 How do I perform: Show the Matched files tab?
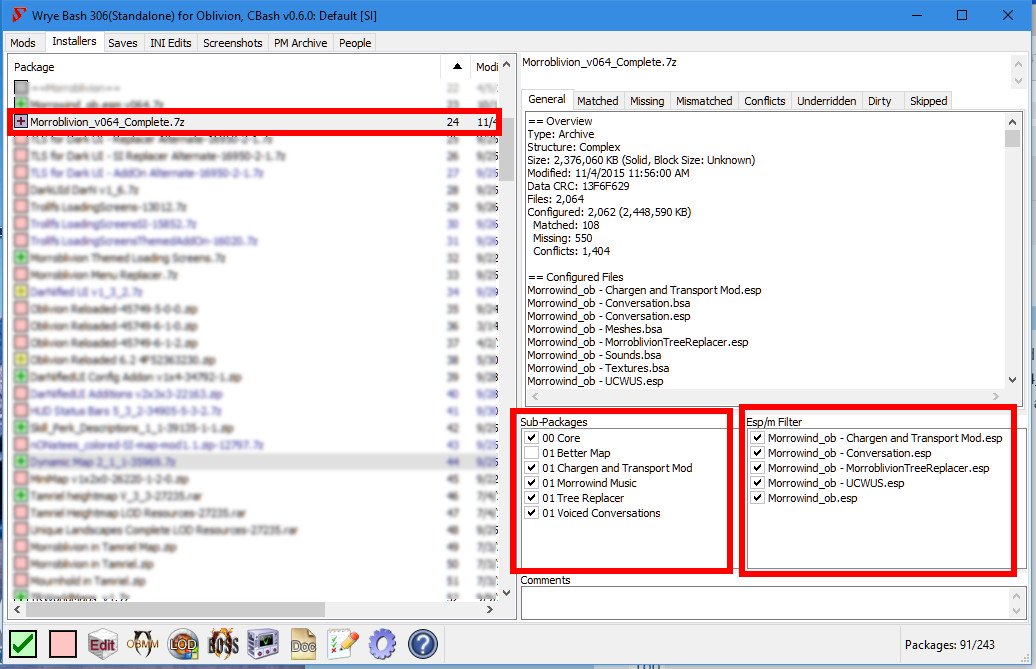(x=598, y=101)
